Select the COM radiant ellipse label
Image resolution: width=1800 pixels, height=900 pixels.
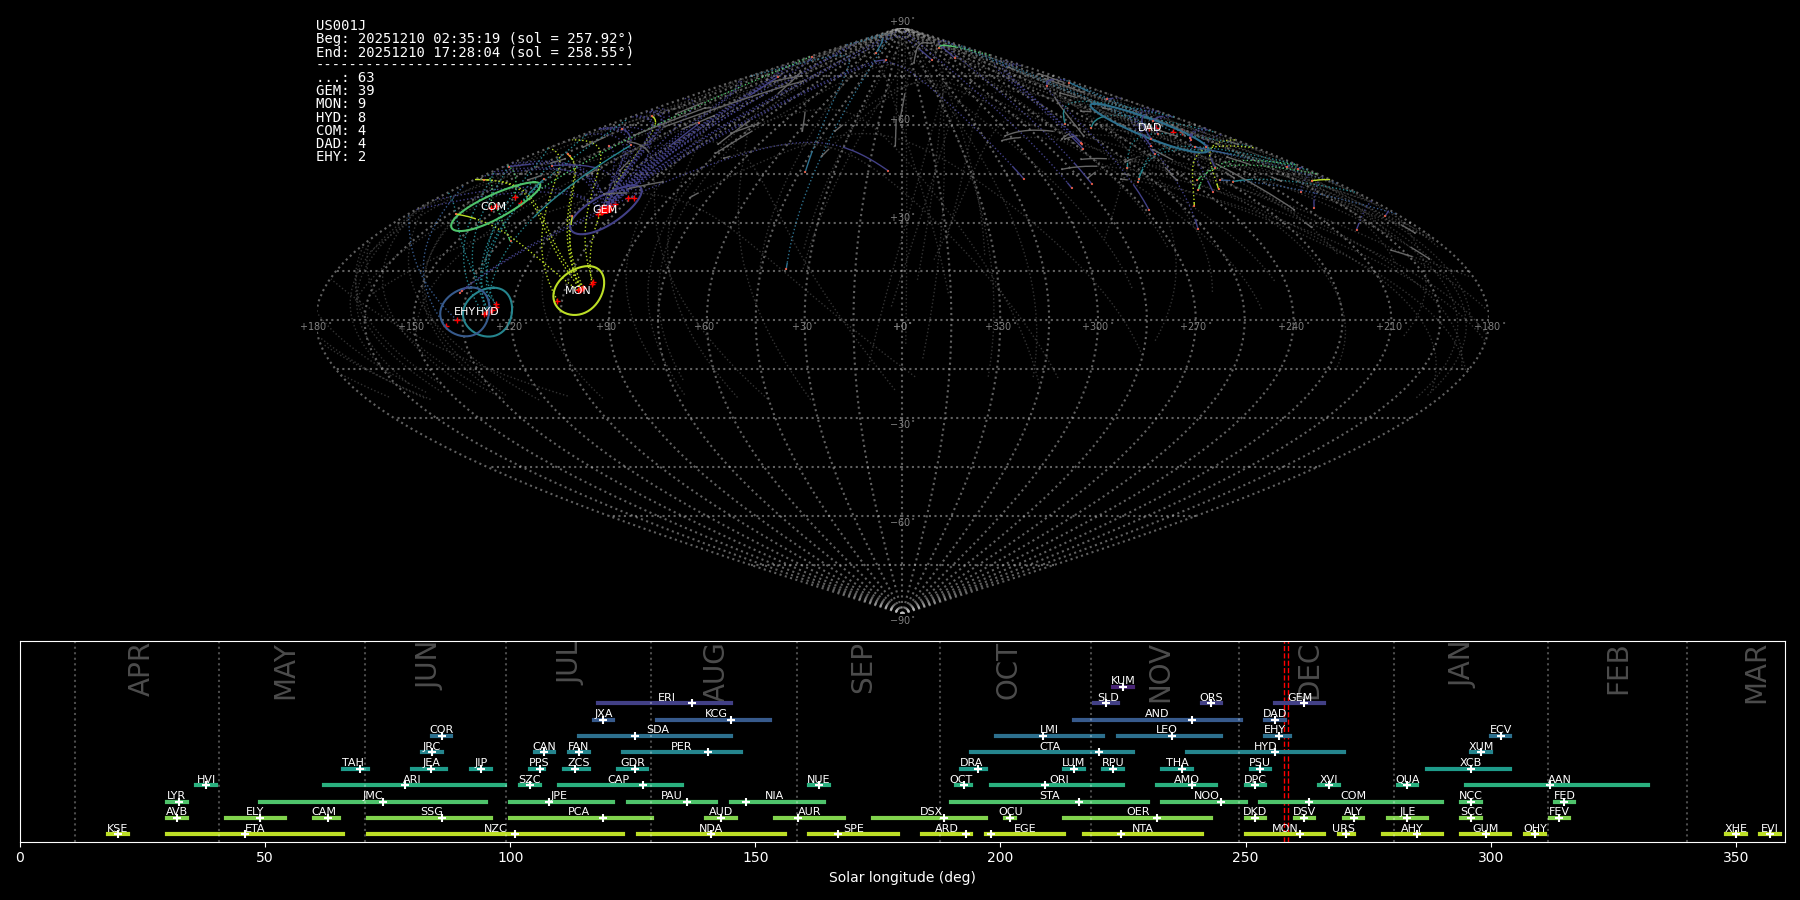(493, 207)
